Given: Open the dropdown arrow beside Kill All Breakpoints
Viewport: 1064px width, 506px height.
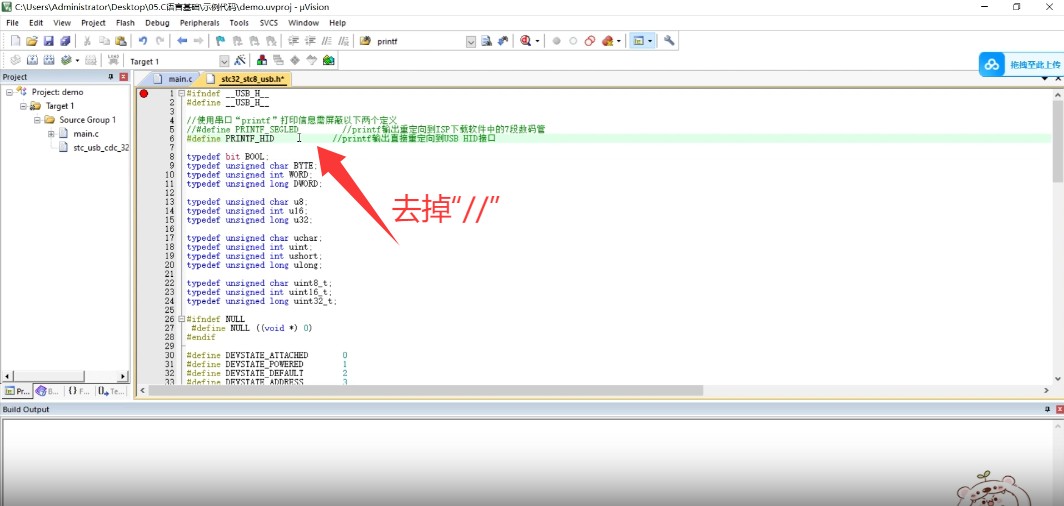Looking at the screenshot, I should click(x=619, y=41).
